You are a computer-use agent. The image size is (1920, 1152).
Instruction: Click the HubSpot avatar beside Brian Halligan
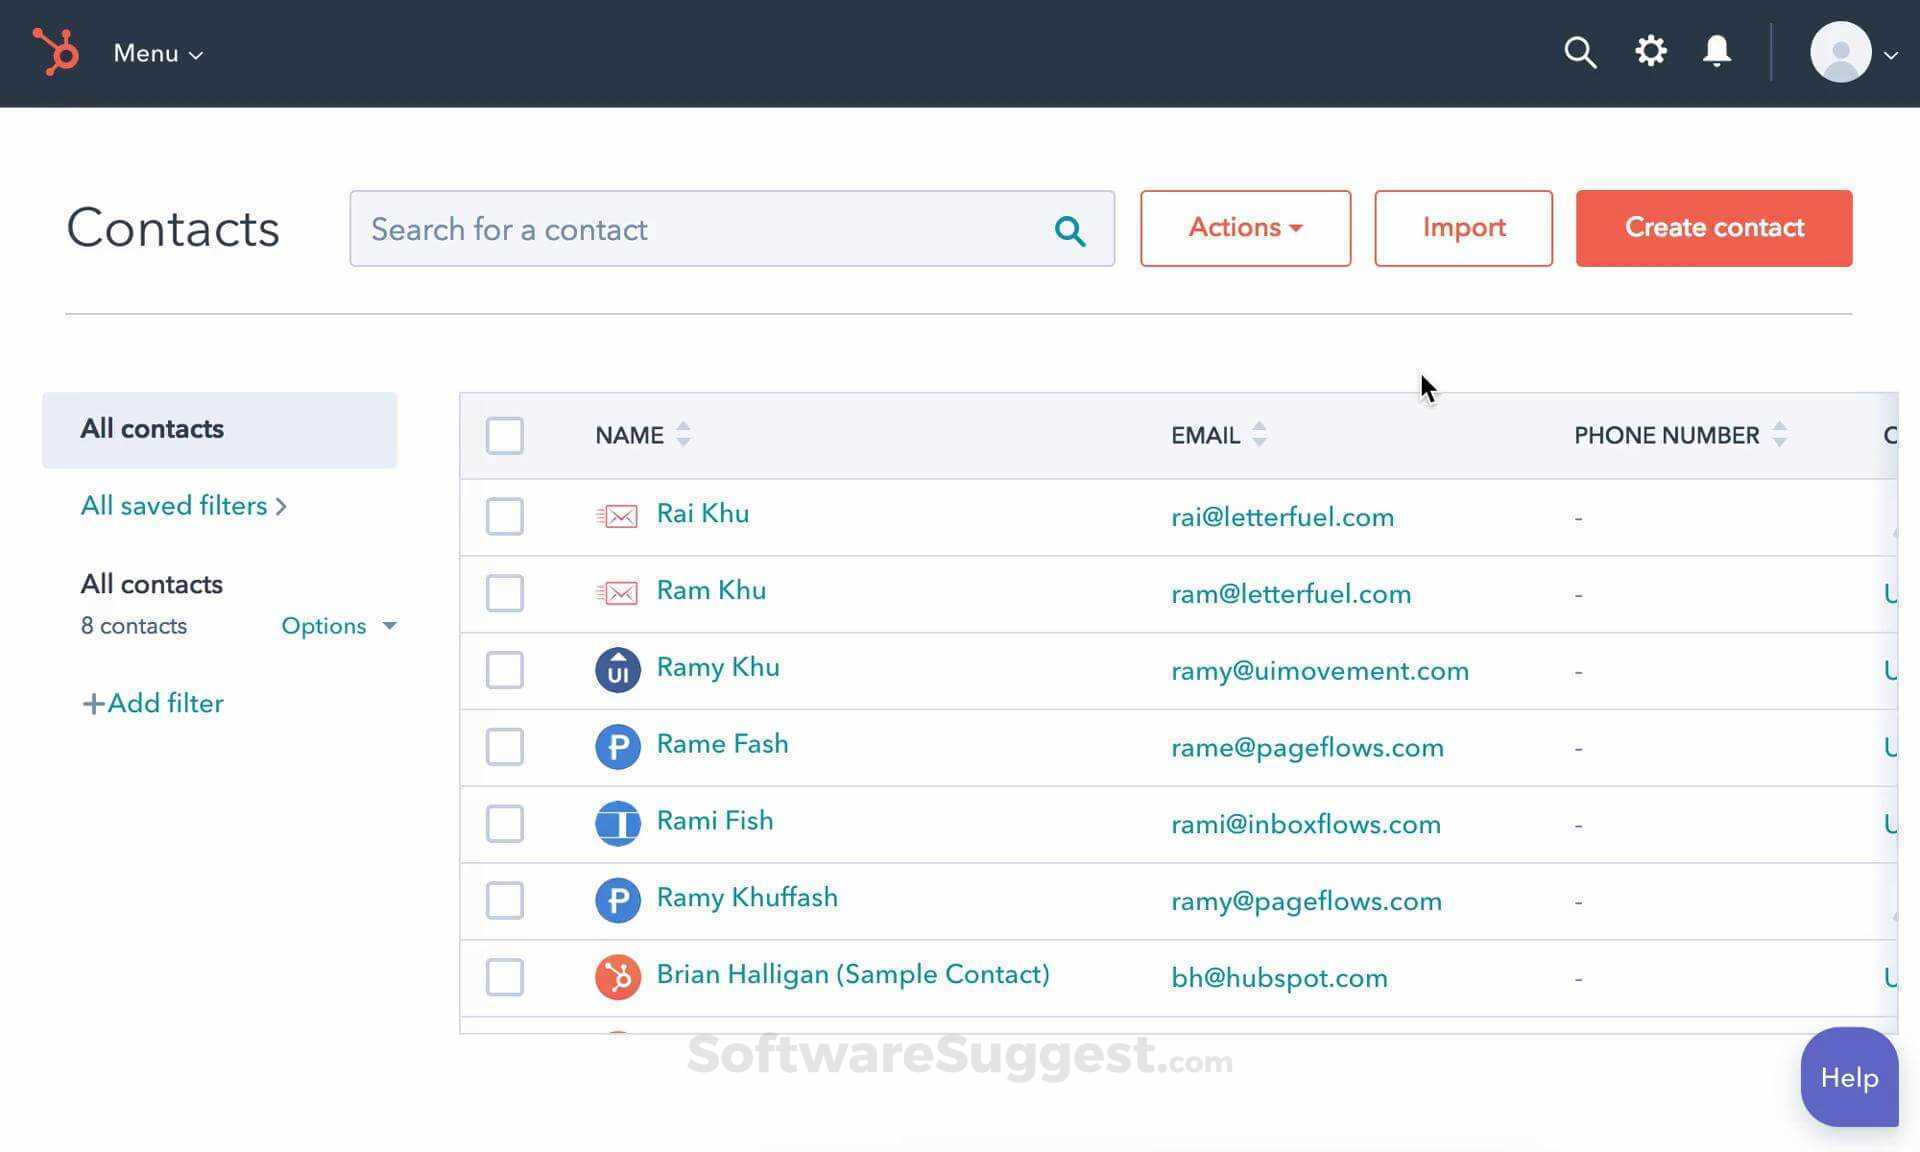pyautogui.click(x=617, y=977)
